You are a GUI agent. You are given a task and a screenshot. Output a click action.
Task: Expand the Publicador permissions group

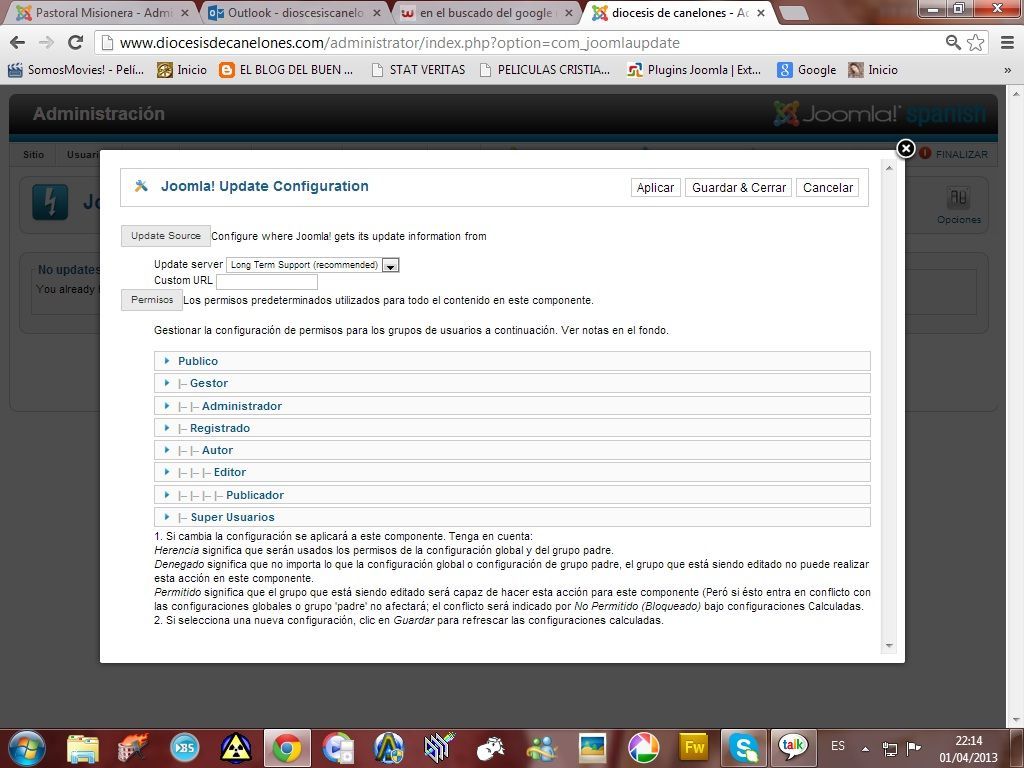512,494
